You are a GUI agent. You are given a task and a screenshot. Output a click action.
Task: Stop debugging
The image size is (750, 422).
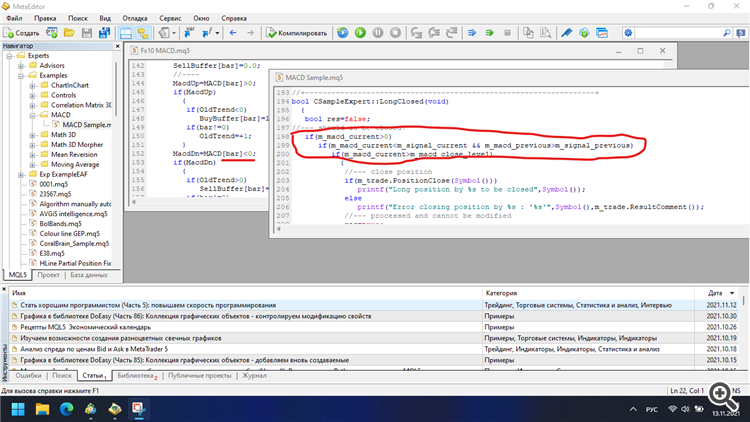(x=395, y=33)
